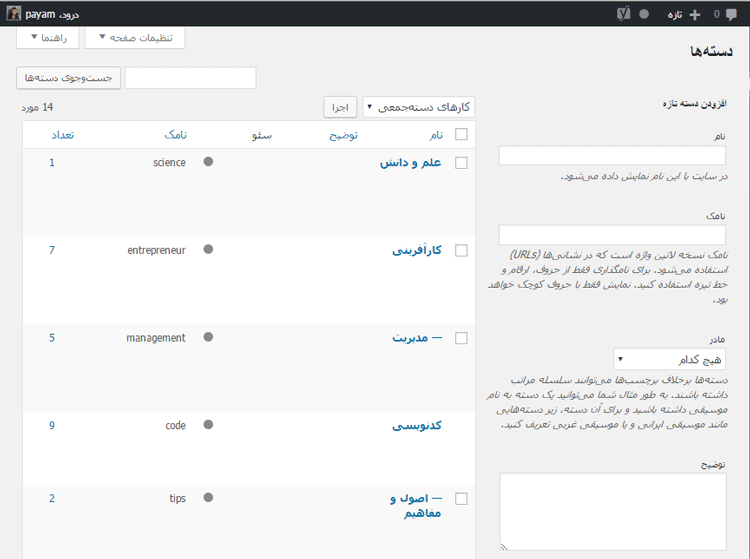Check the box for کارآفرینی category
The height and width of the screenshot is (559, 750).
[461, 251]
